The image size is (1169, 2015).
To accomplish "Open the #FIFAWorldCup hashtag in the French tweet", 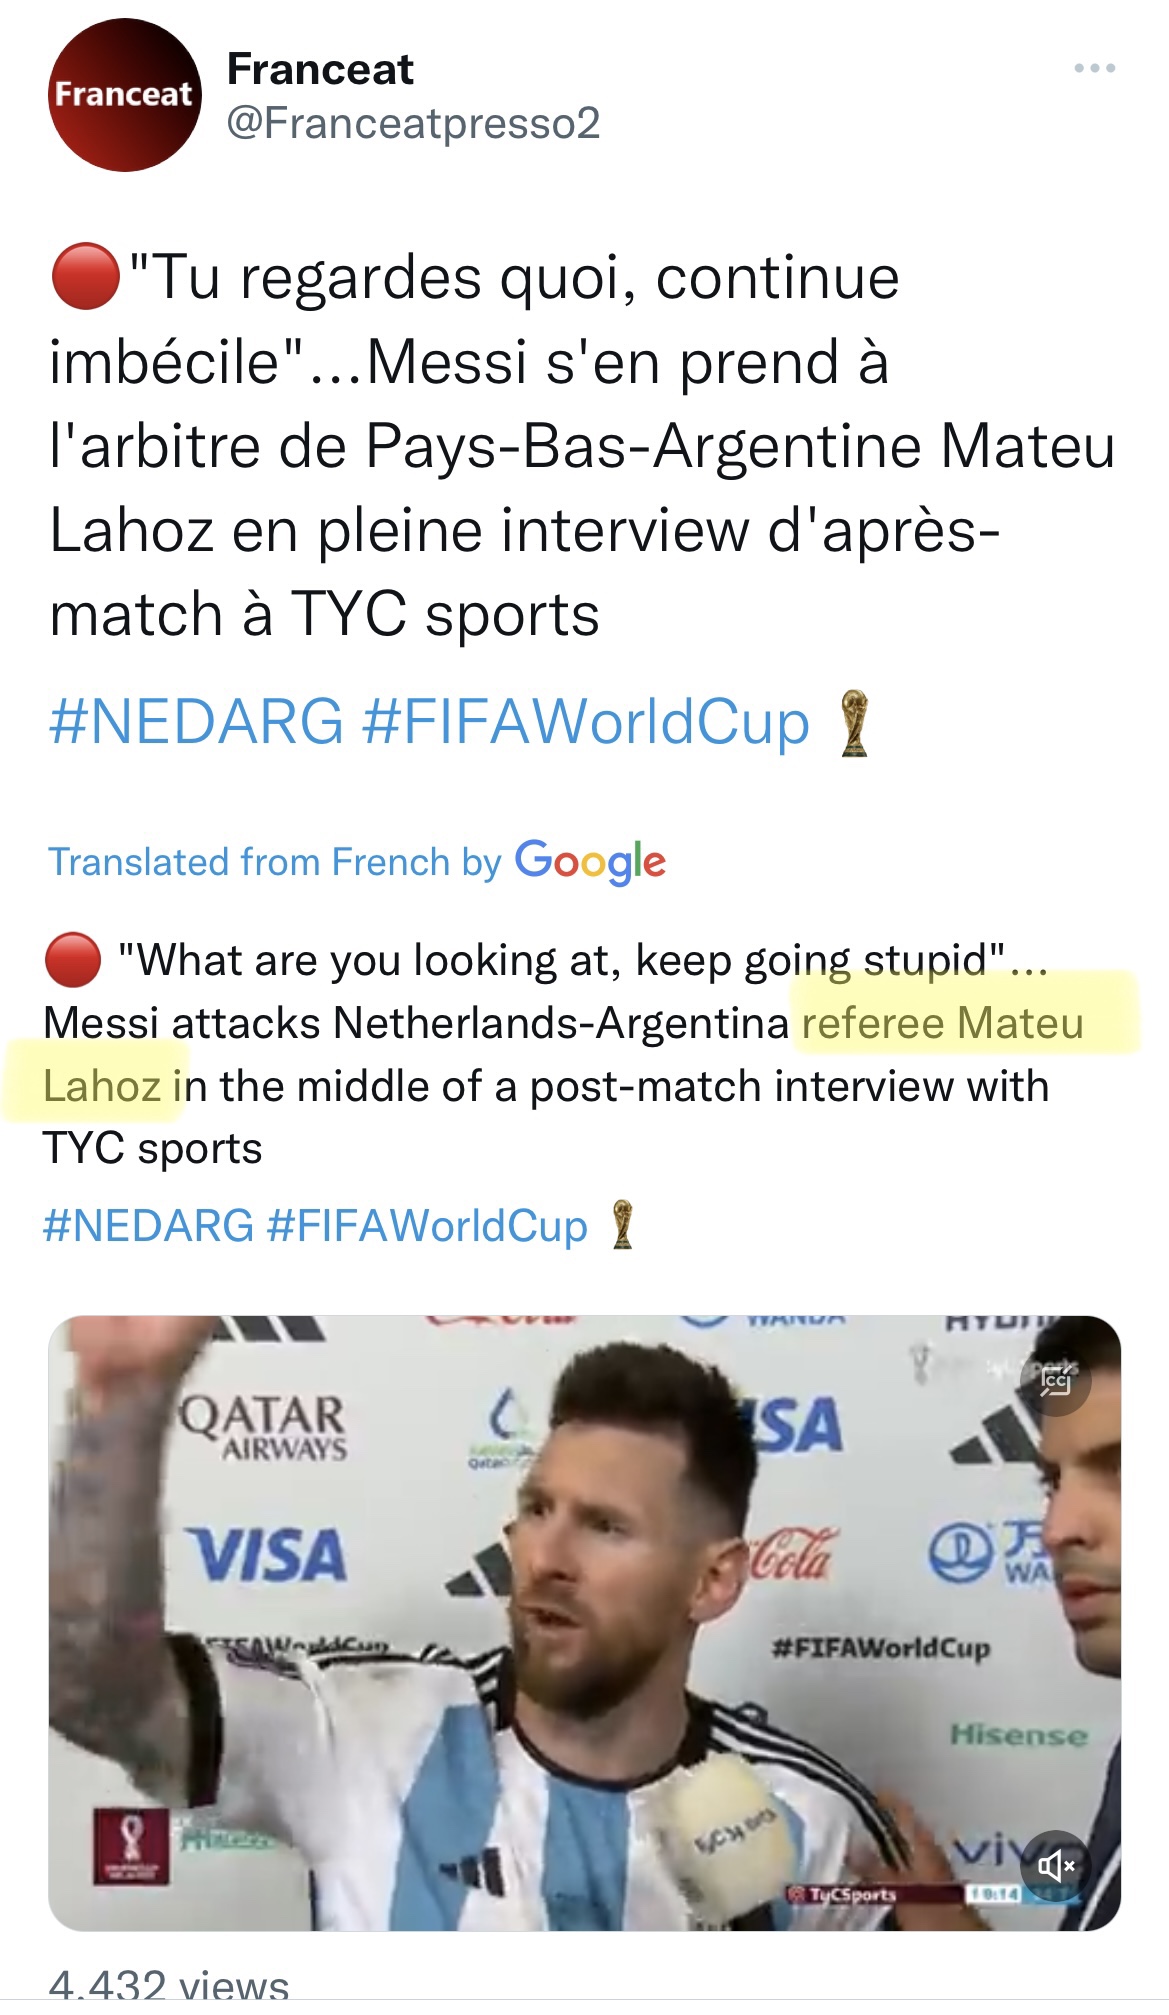I will [586, 722].
